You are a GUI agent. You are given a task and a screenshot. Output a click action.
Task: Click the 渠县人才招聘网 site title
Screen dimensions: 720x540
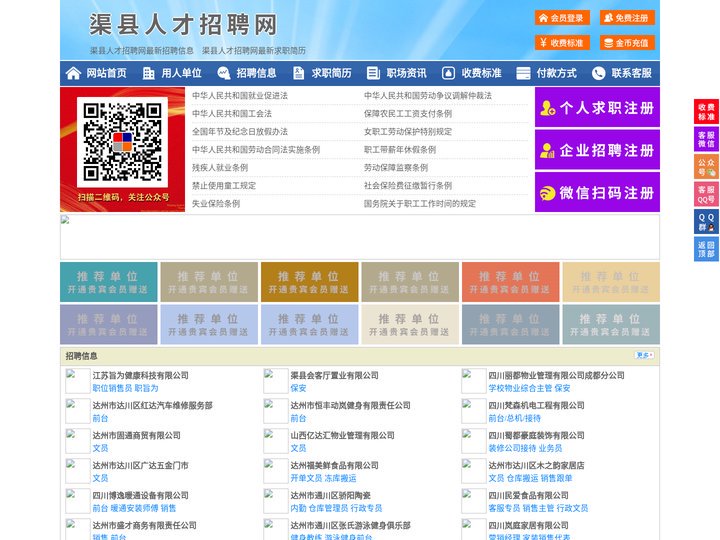pos(184,24)
